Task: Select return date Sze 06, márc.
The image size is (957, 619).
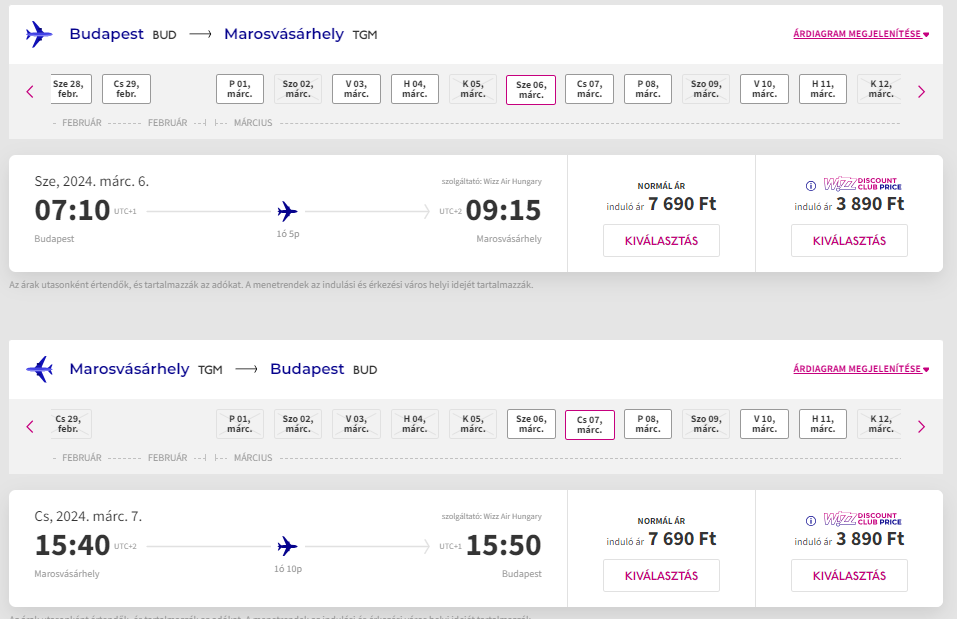Action: tap(531, 424)
